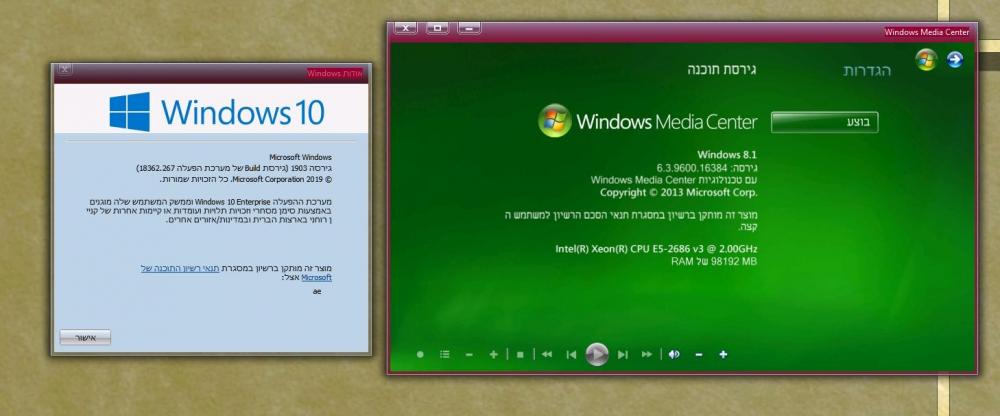Open the guide list icon in Media Center

(x=445, y=355)
